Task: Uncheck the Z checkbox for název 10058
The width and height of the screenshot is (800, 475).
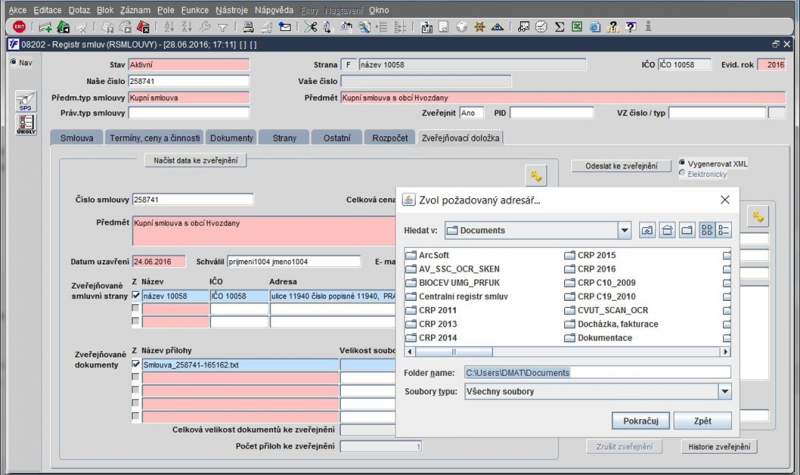Action: click(x=136, y=296)
